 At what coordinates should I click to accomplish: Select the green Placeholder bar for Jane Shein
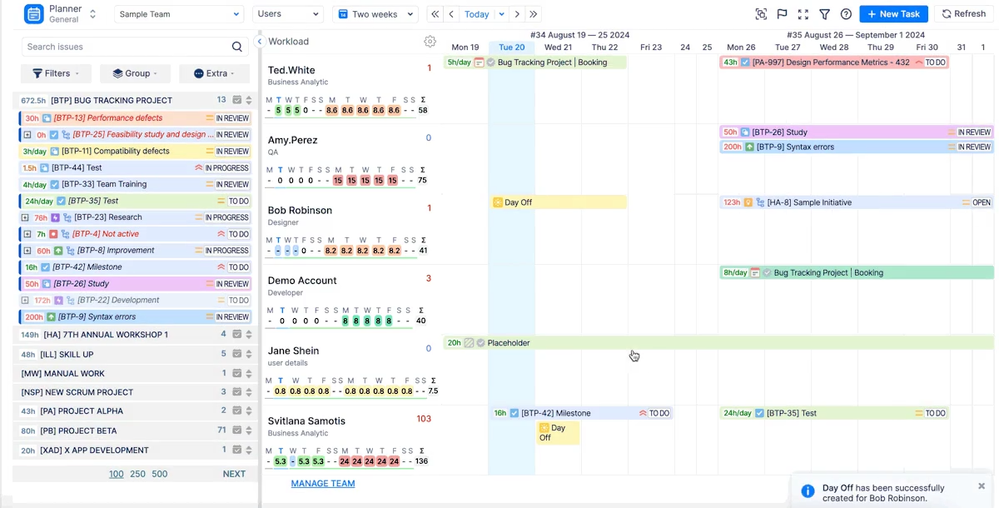[718, 343]
